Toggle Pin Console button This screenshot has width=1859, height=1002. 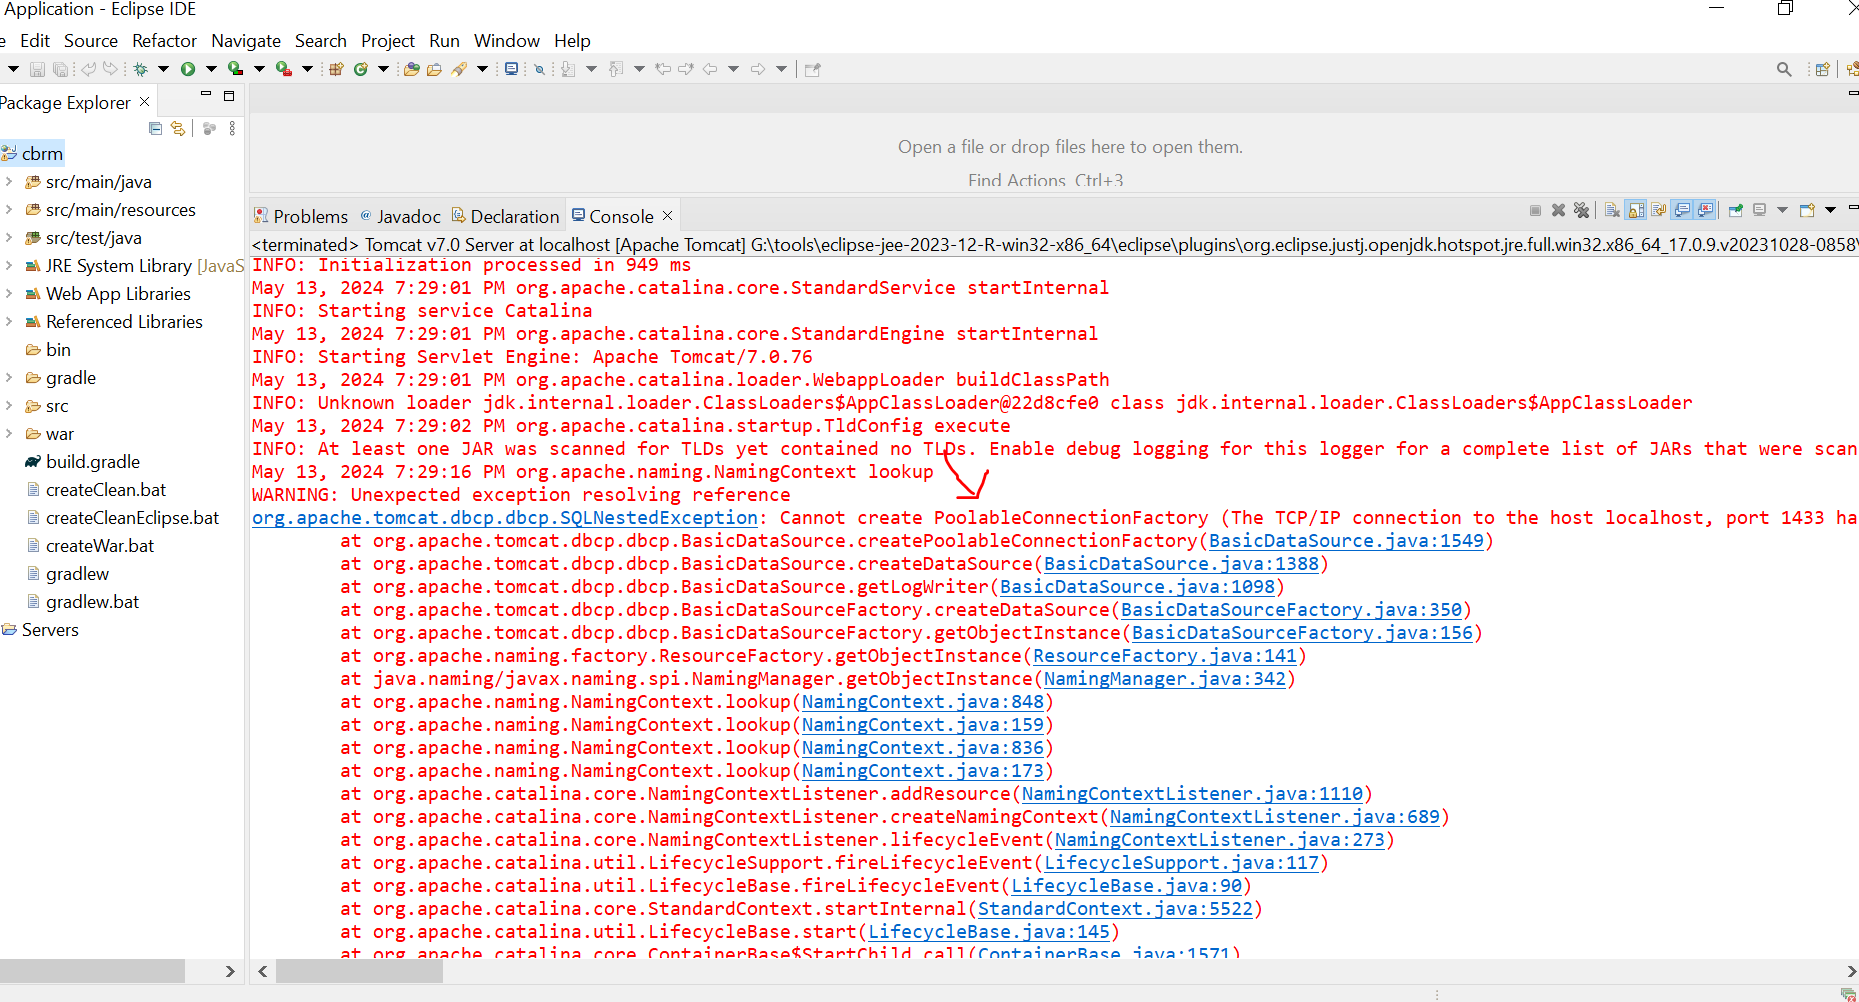1736,210
